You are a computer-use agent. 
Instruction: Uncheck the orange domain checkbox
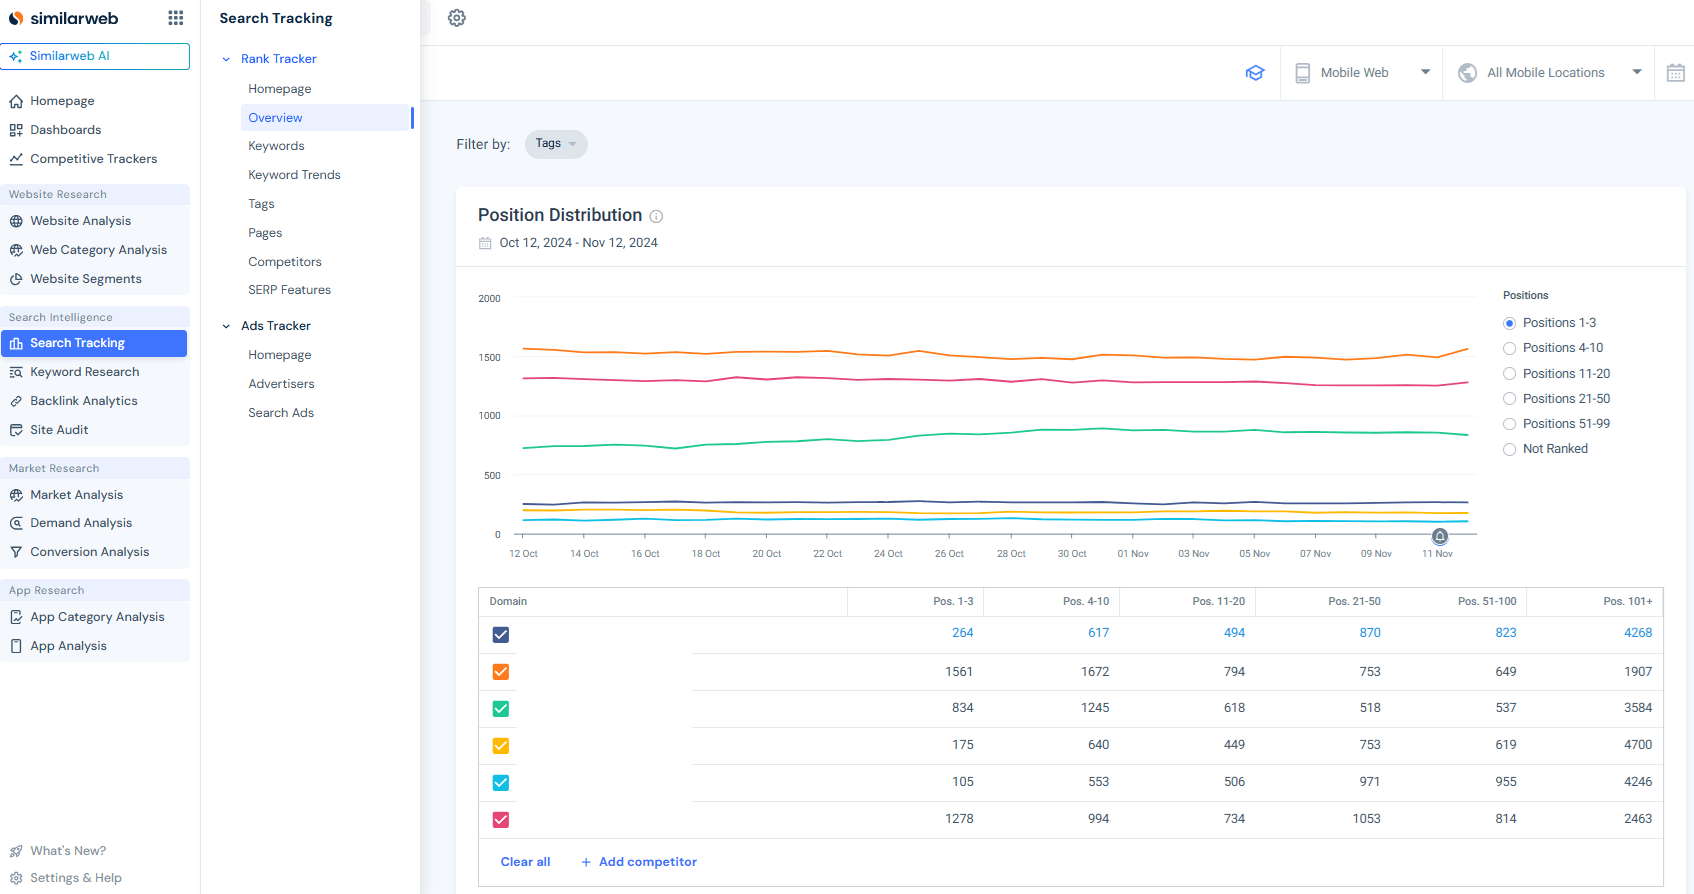click(501, 672)
